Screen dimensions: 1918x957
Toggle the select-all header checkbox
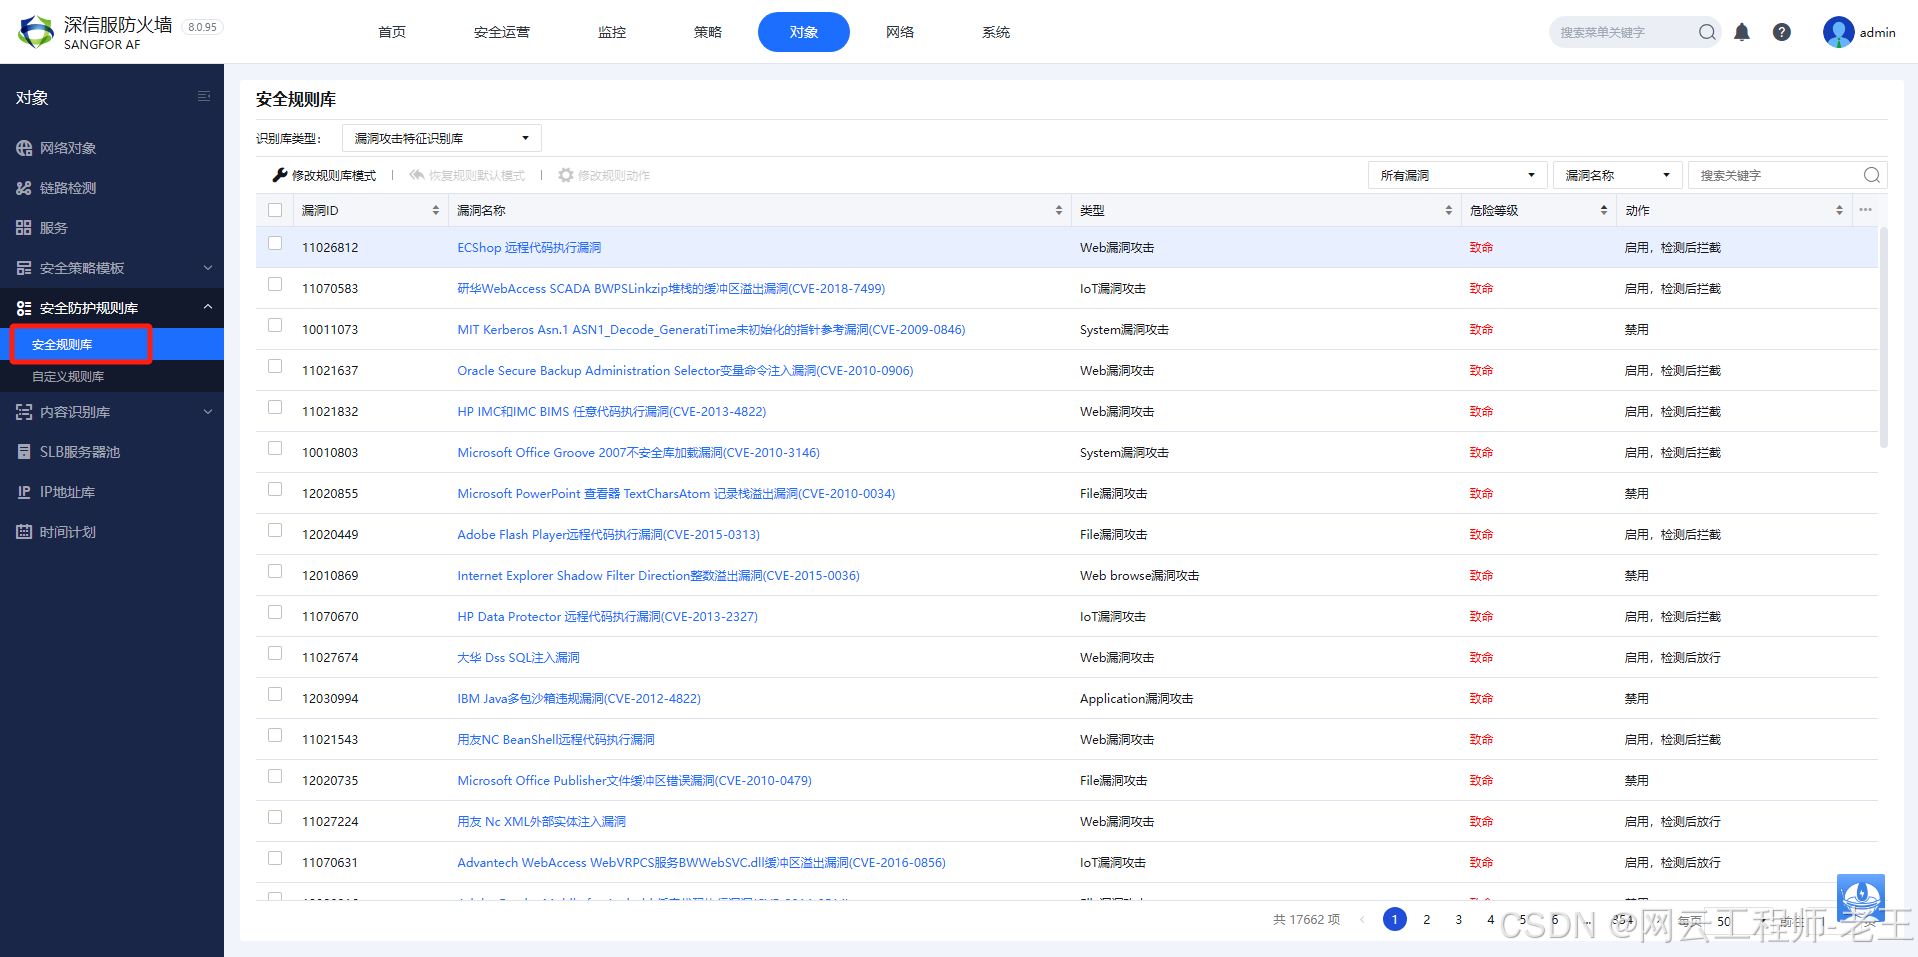[275, 210]
